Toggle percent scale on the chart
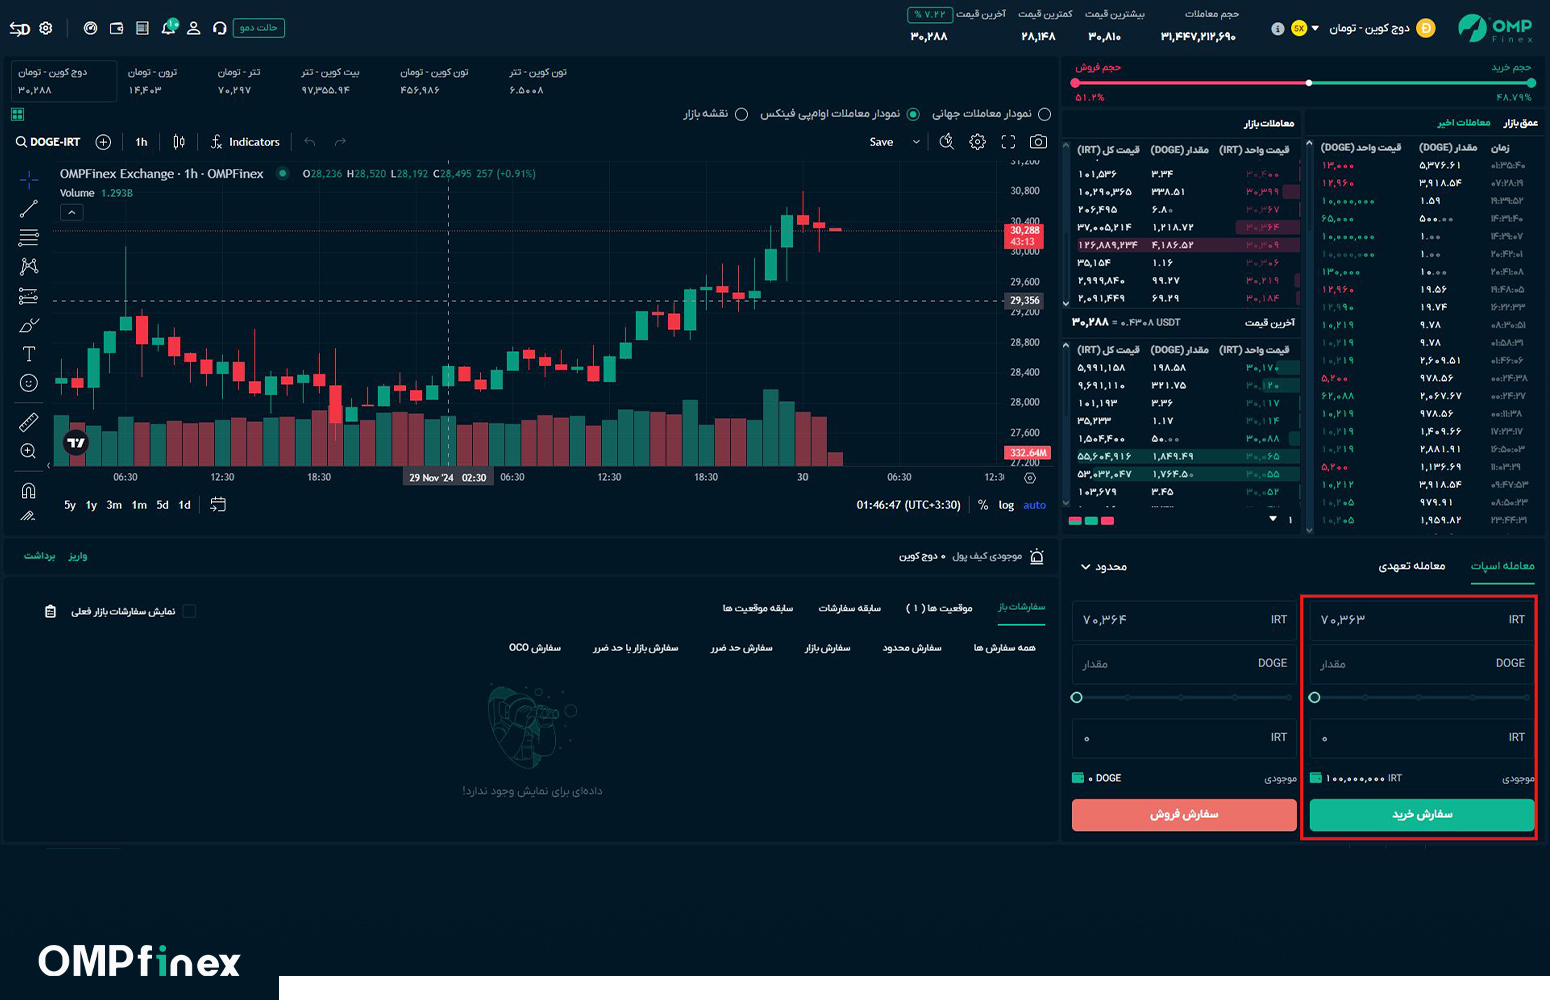This screenshot has width=1550, height=1000. tap(983, 505)
